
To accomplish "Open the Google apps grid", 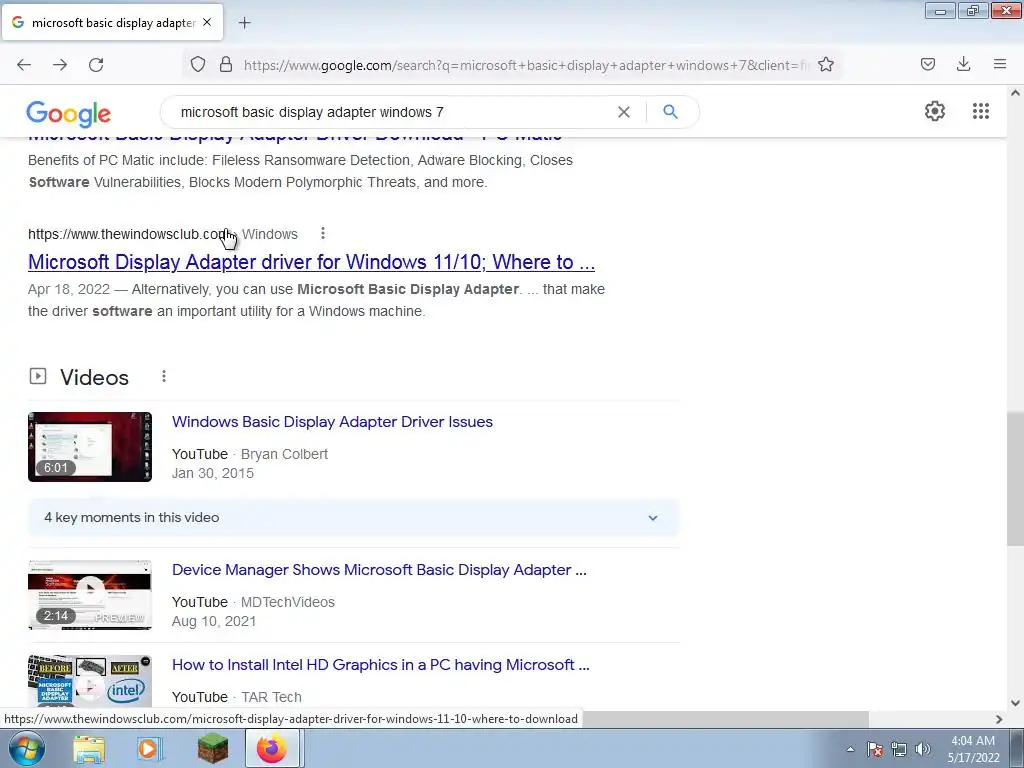I will click(981, 111).
